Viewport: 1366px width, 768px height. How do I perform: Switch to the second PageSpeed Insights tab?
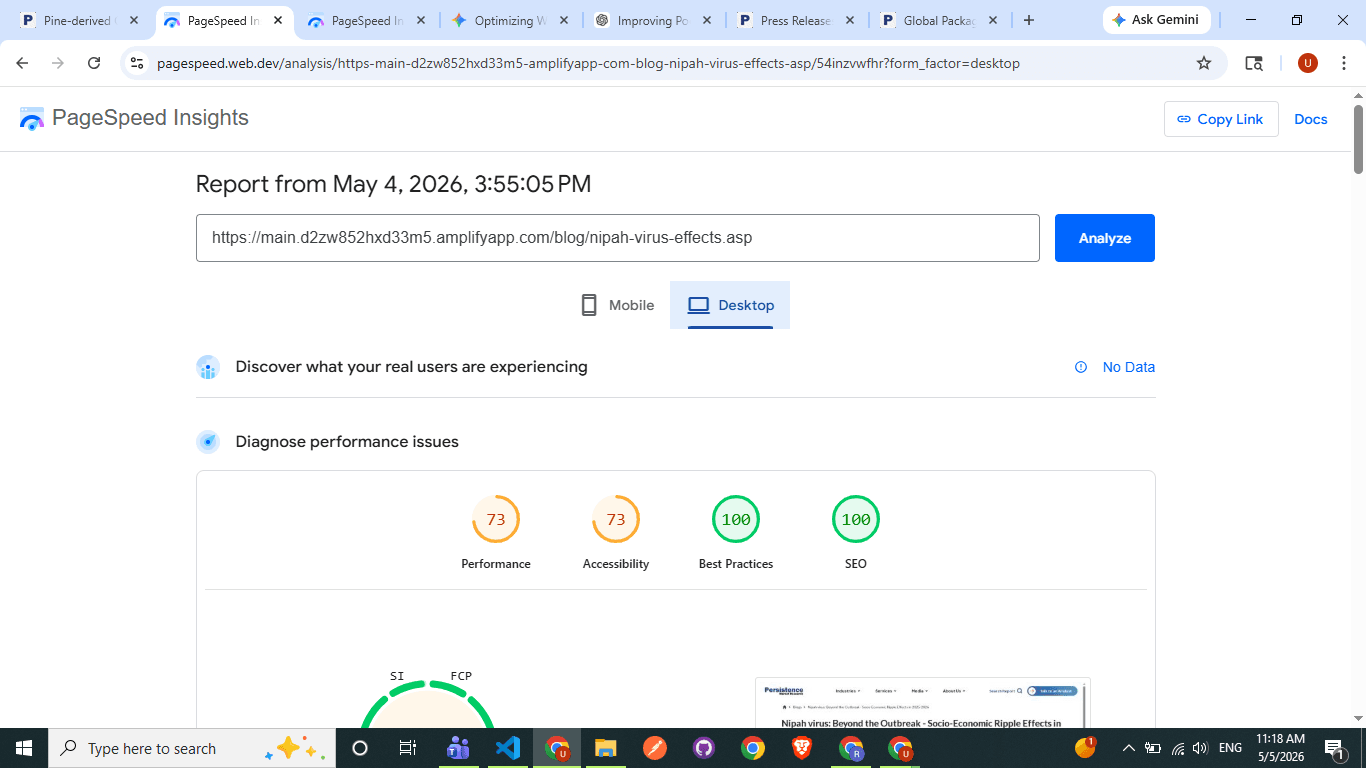tap(367, 20)
